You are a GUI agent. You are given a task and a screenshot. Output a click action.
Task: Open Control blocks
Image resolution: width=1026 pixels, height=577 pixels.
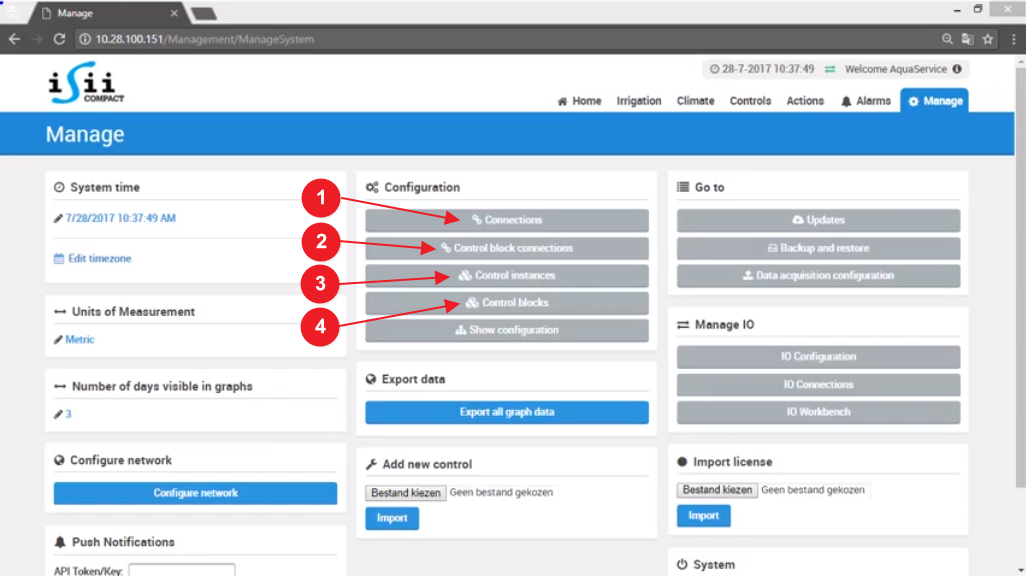[x=507, y=304]
